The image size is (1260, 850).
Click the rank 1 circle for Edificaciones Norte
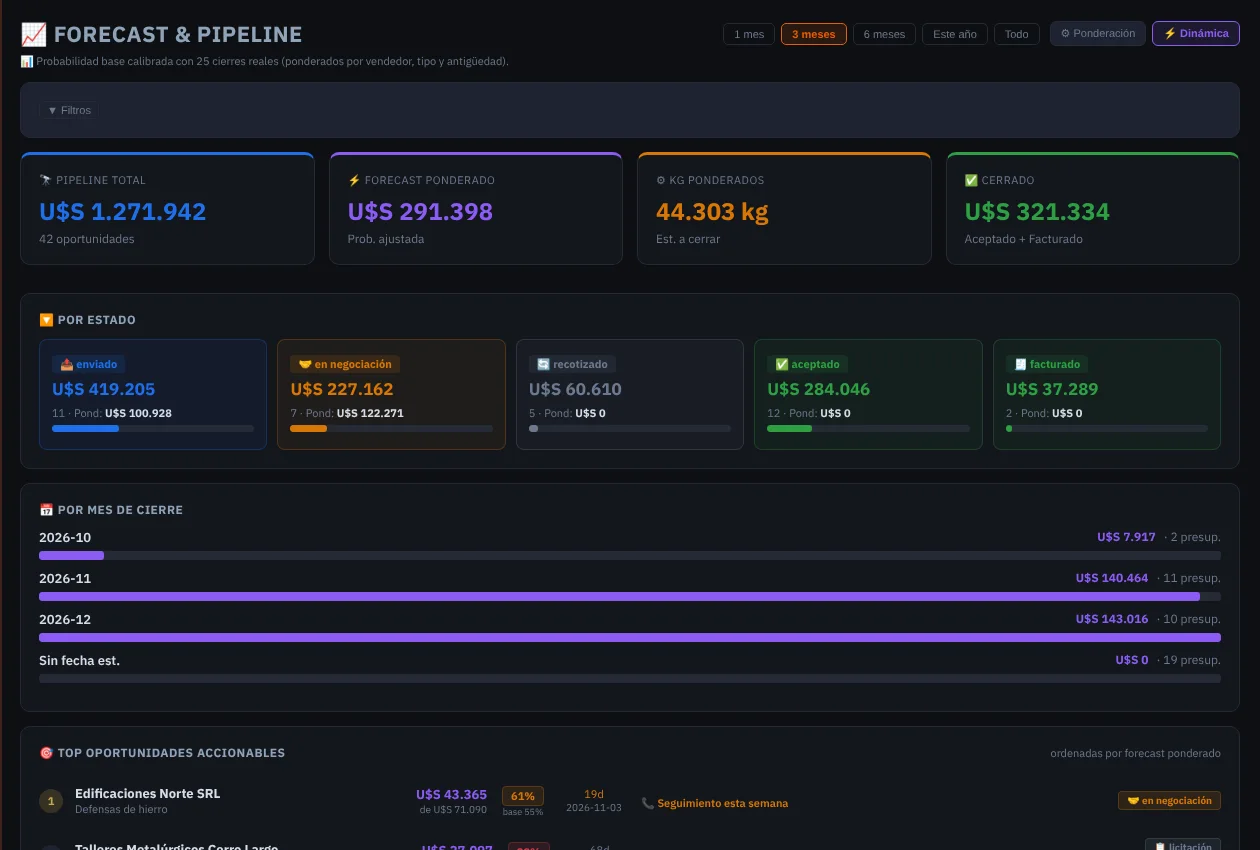tap(50, 801)
